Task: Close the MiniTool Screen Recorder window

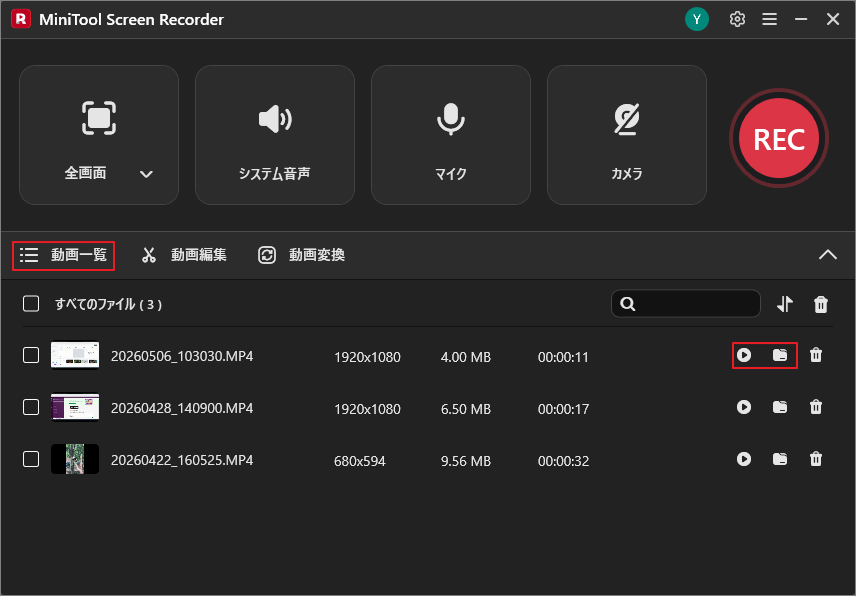Action: 833,19
